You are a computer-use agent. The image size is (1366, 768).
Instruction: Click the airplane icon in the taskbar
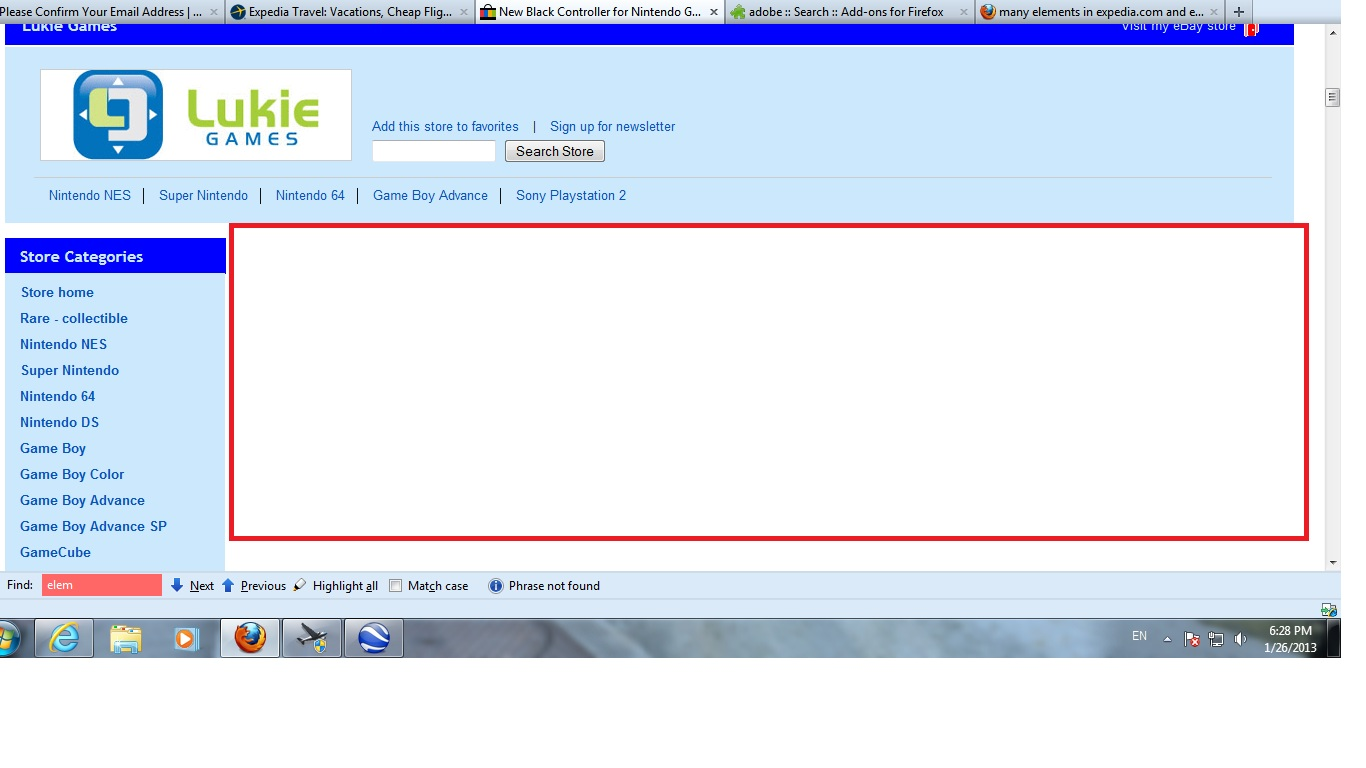312,638
